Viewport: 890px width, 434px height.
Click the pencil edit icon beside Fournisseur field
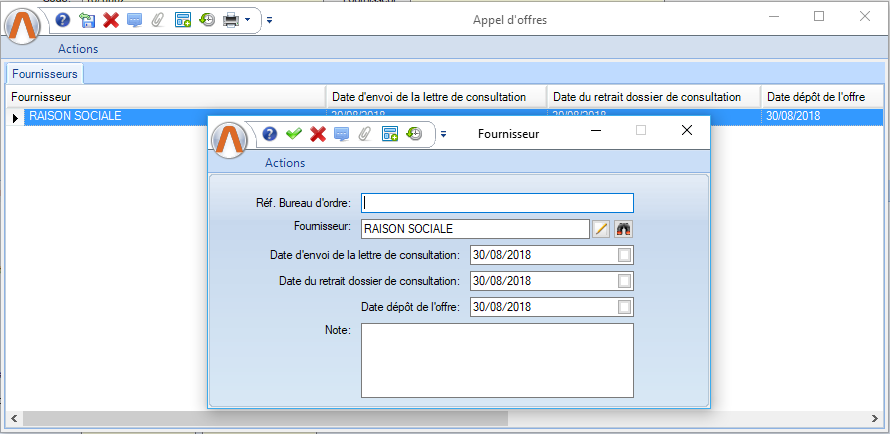click(601, 229)
